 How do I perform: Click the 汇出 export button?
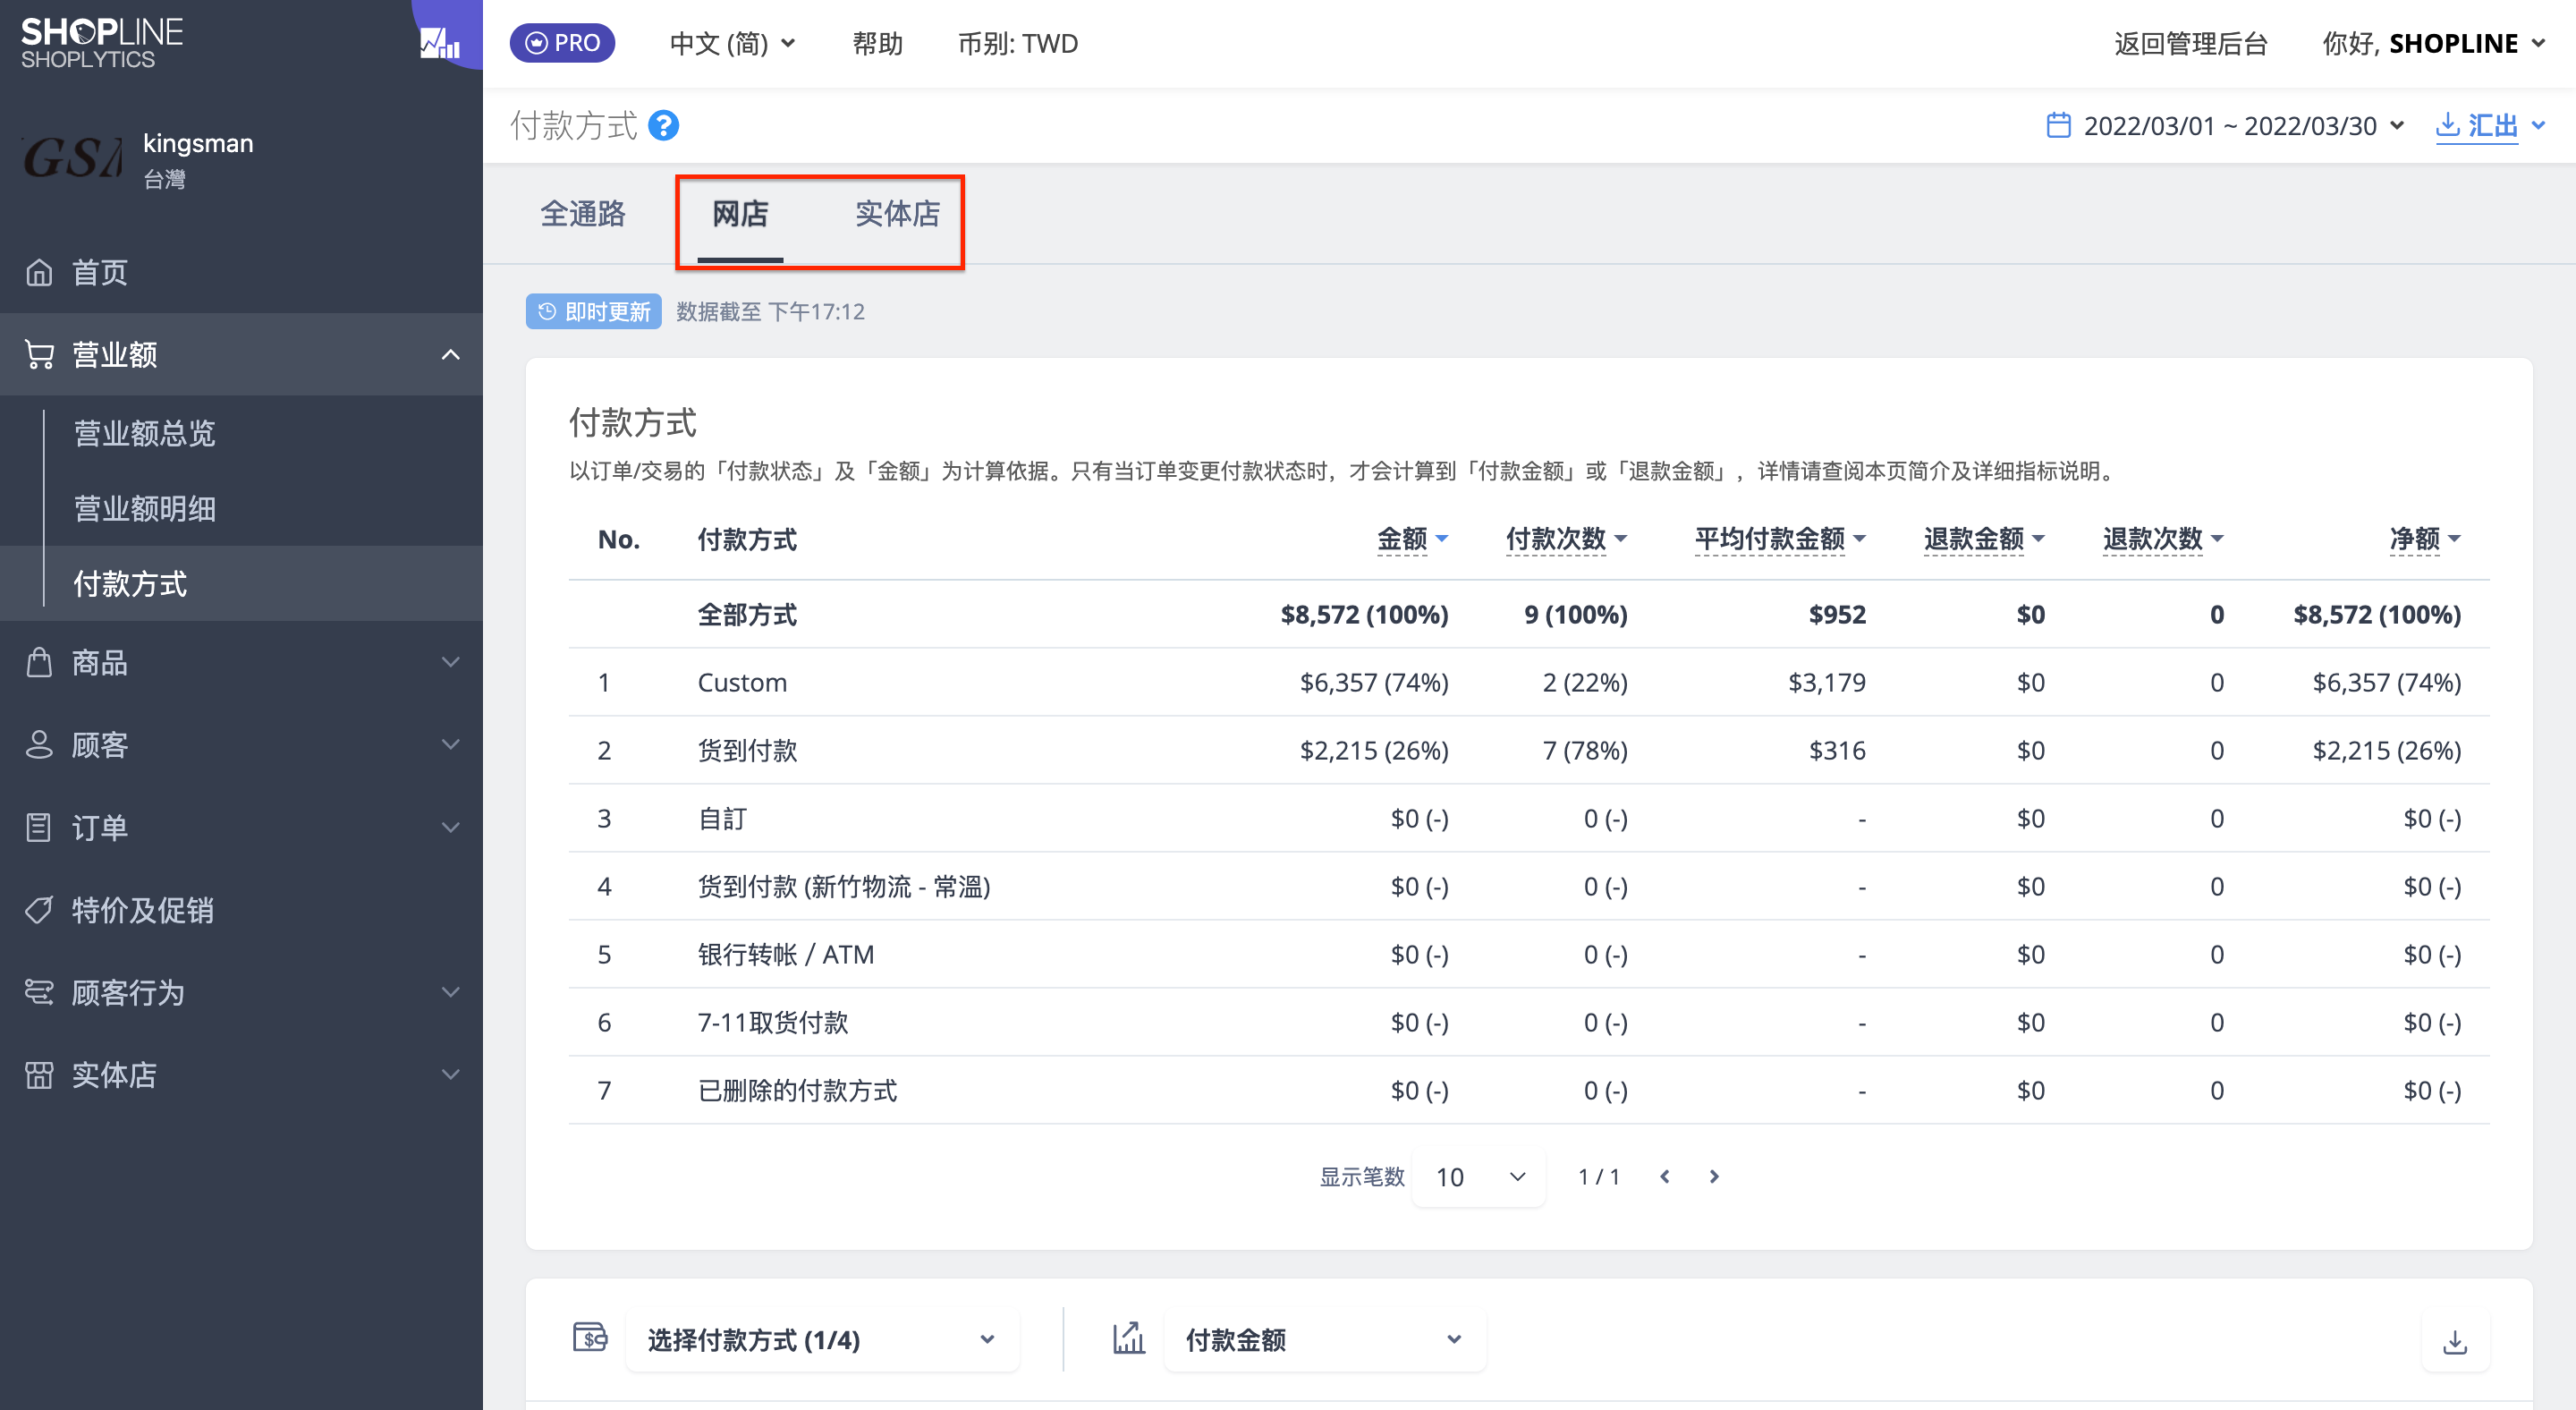pyautogui.click(x=2477, y=126)
